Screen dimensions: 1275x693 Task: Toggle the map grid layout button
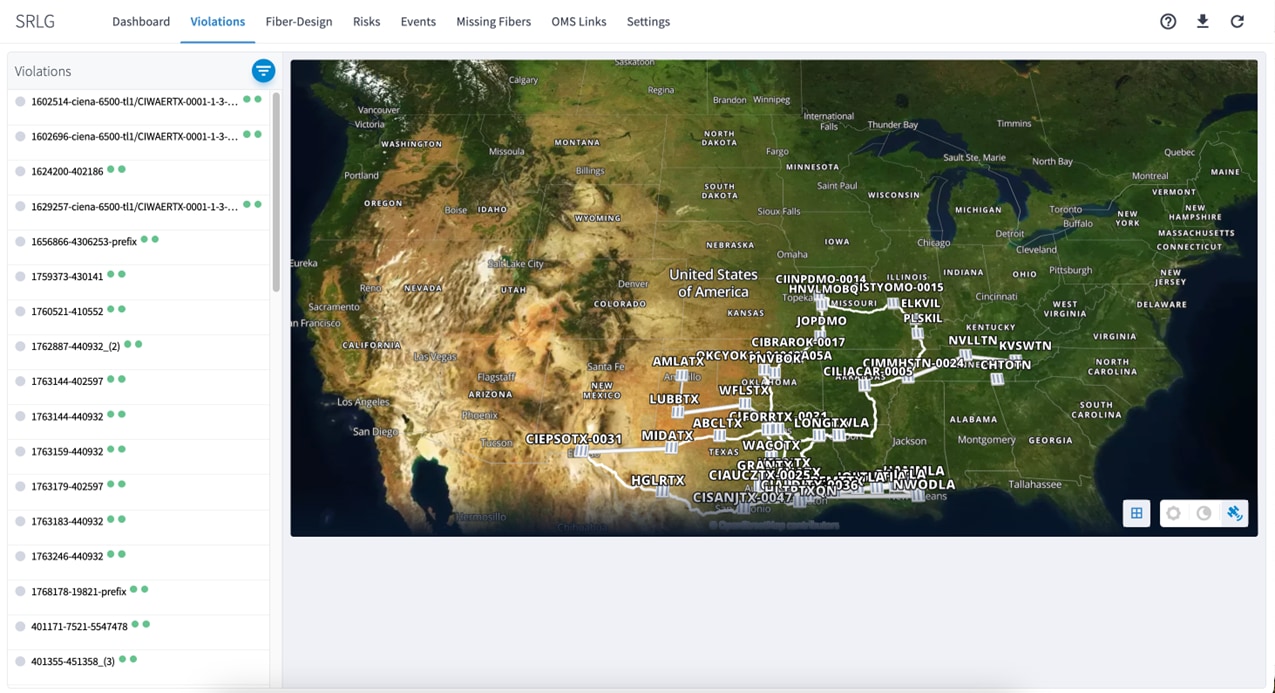click(x=1137, y=513)
